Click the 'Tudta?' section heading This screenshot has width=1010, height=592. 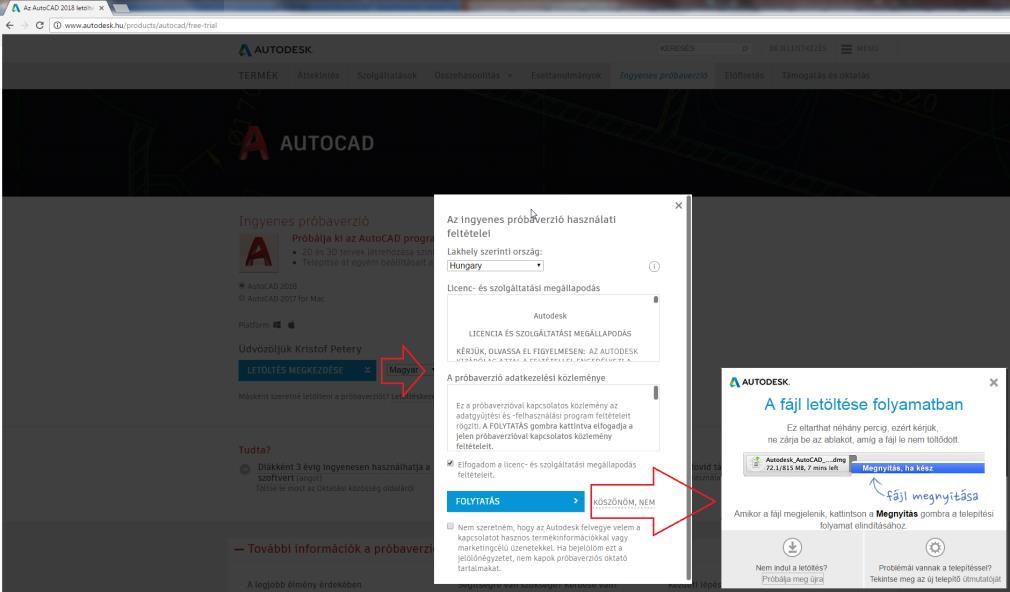pyautogui.click(x=255, y=450)
